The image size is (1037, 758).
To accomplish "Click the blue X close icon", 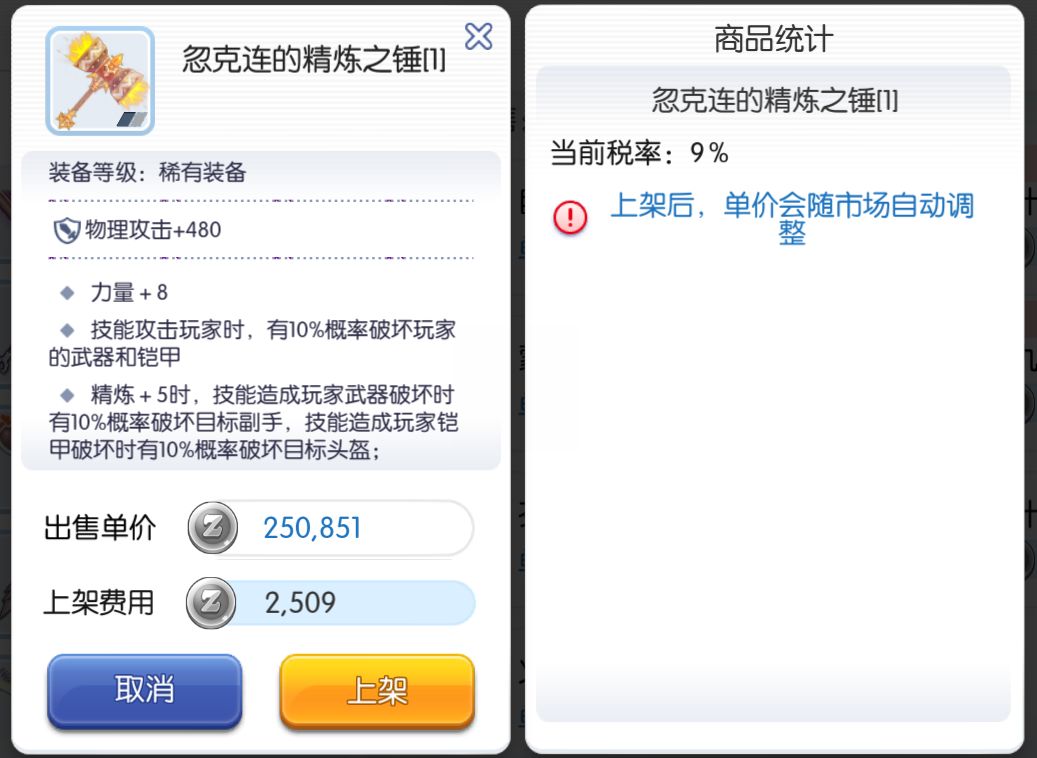I will [x=479, y=37].
